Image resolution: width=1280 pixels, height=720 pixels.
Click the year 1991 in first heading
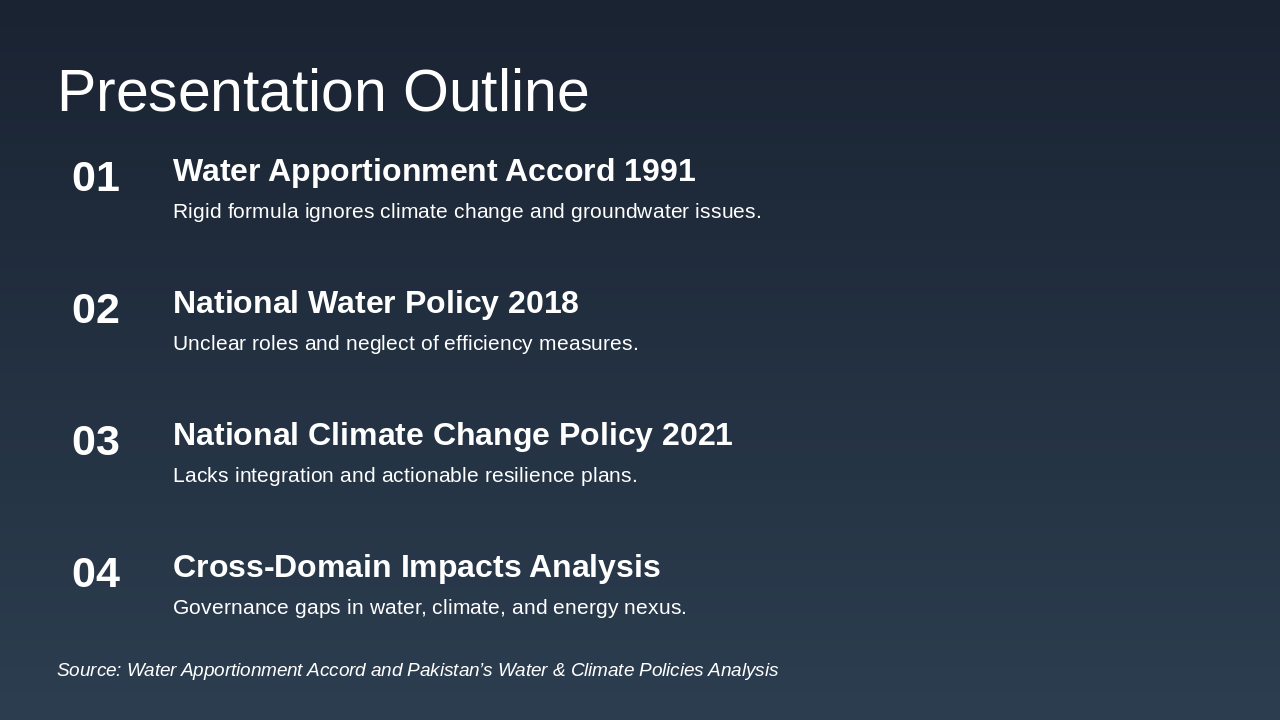click(x=659, y=171)
